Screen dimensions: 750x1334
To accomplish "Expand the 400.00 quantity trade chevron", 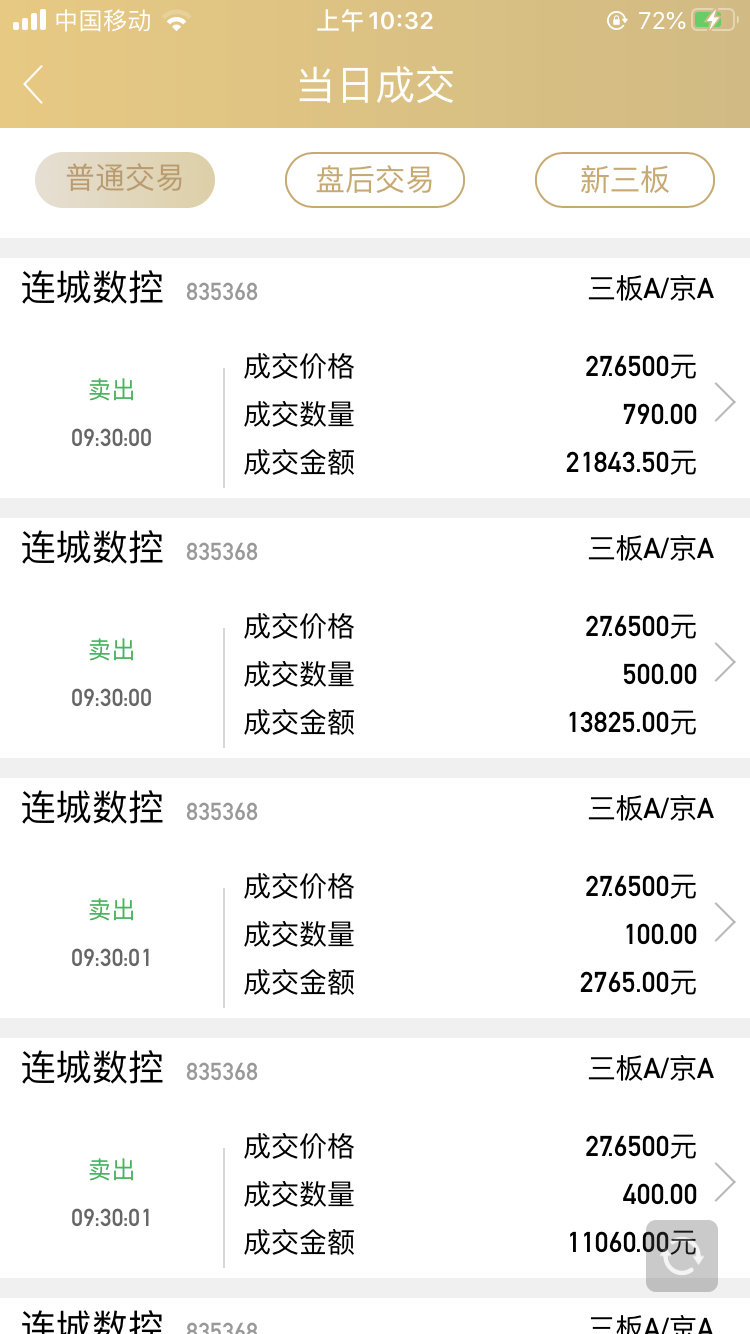I will (x=726, y=1182).
